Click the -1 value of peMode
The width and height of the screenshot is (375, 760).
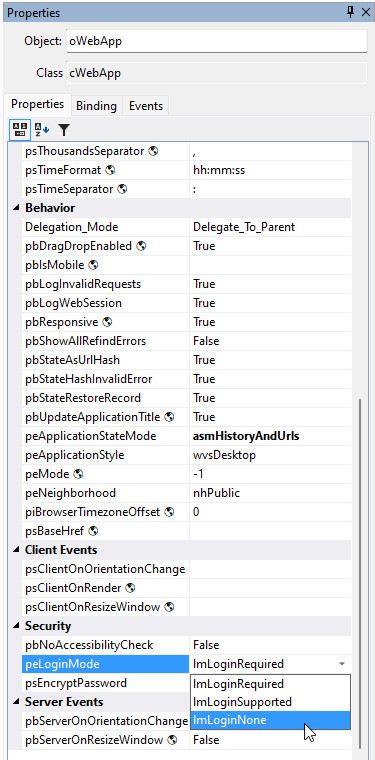tap(198, 474)
